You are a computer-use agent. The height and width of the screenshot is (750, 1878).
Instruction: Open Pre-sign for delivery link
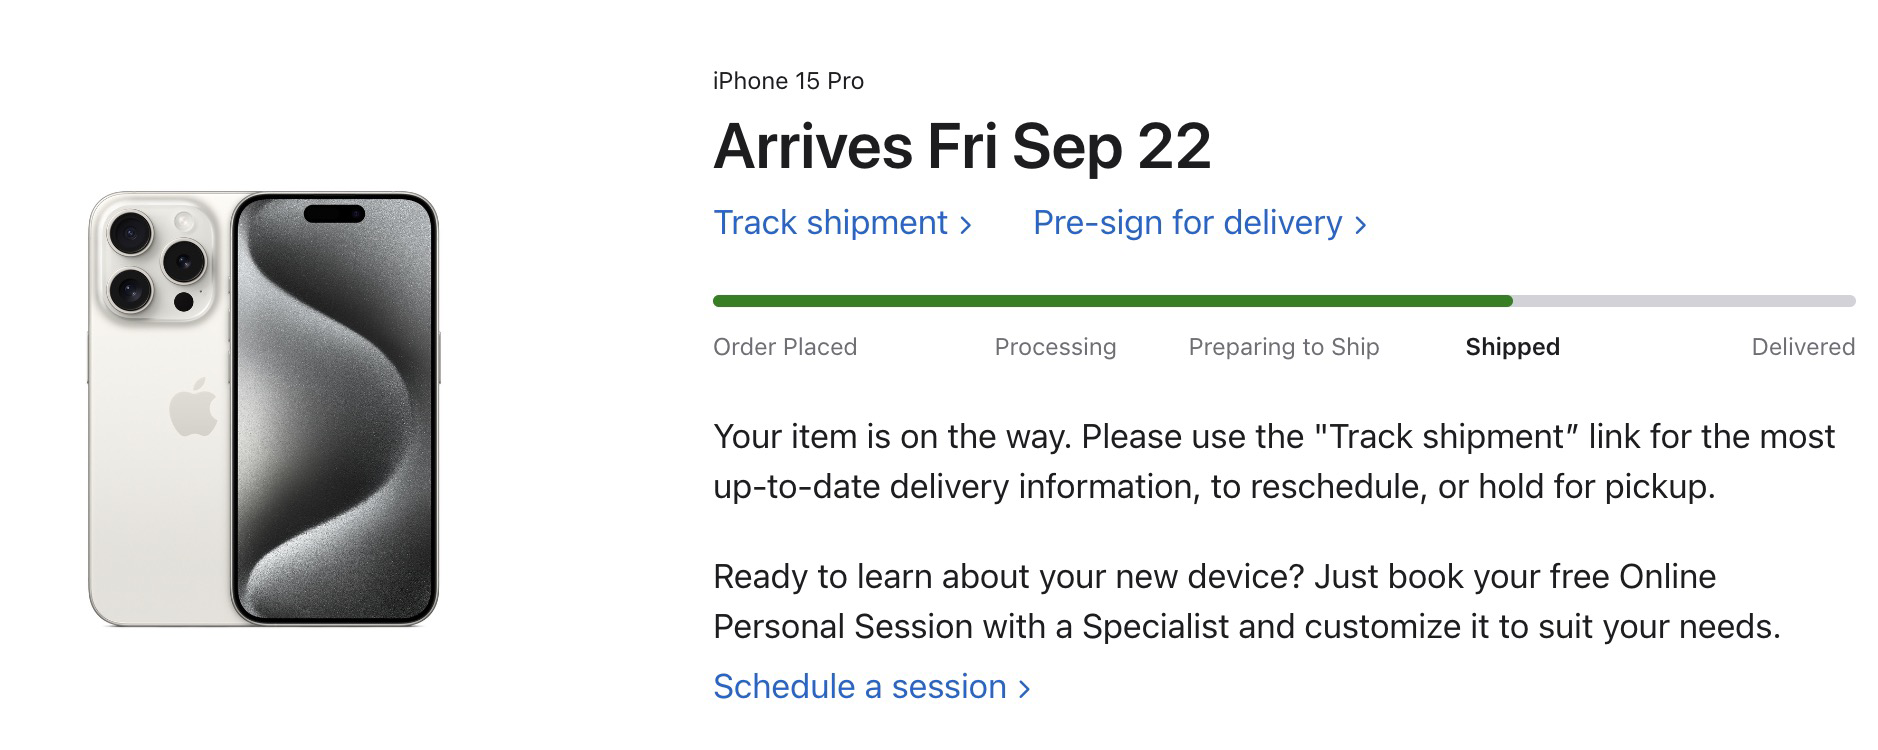pos(1199,223)
